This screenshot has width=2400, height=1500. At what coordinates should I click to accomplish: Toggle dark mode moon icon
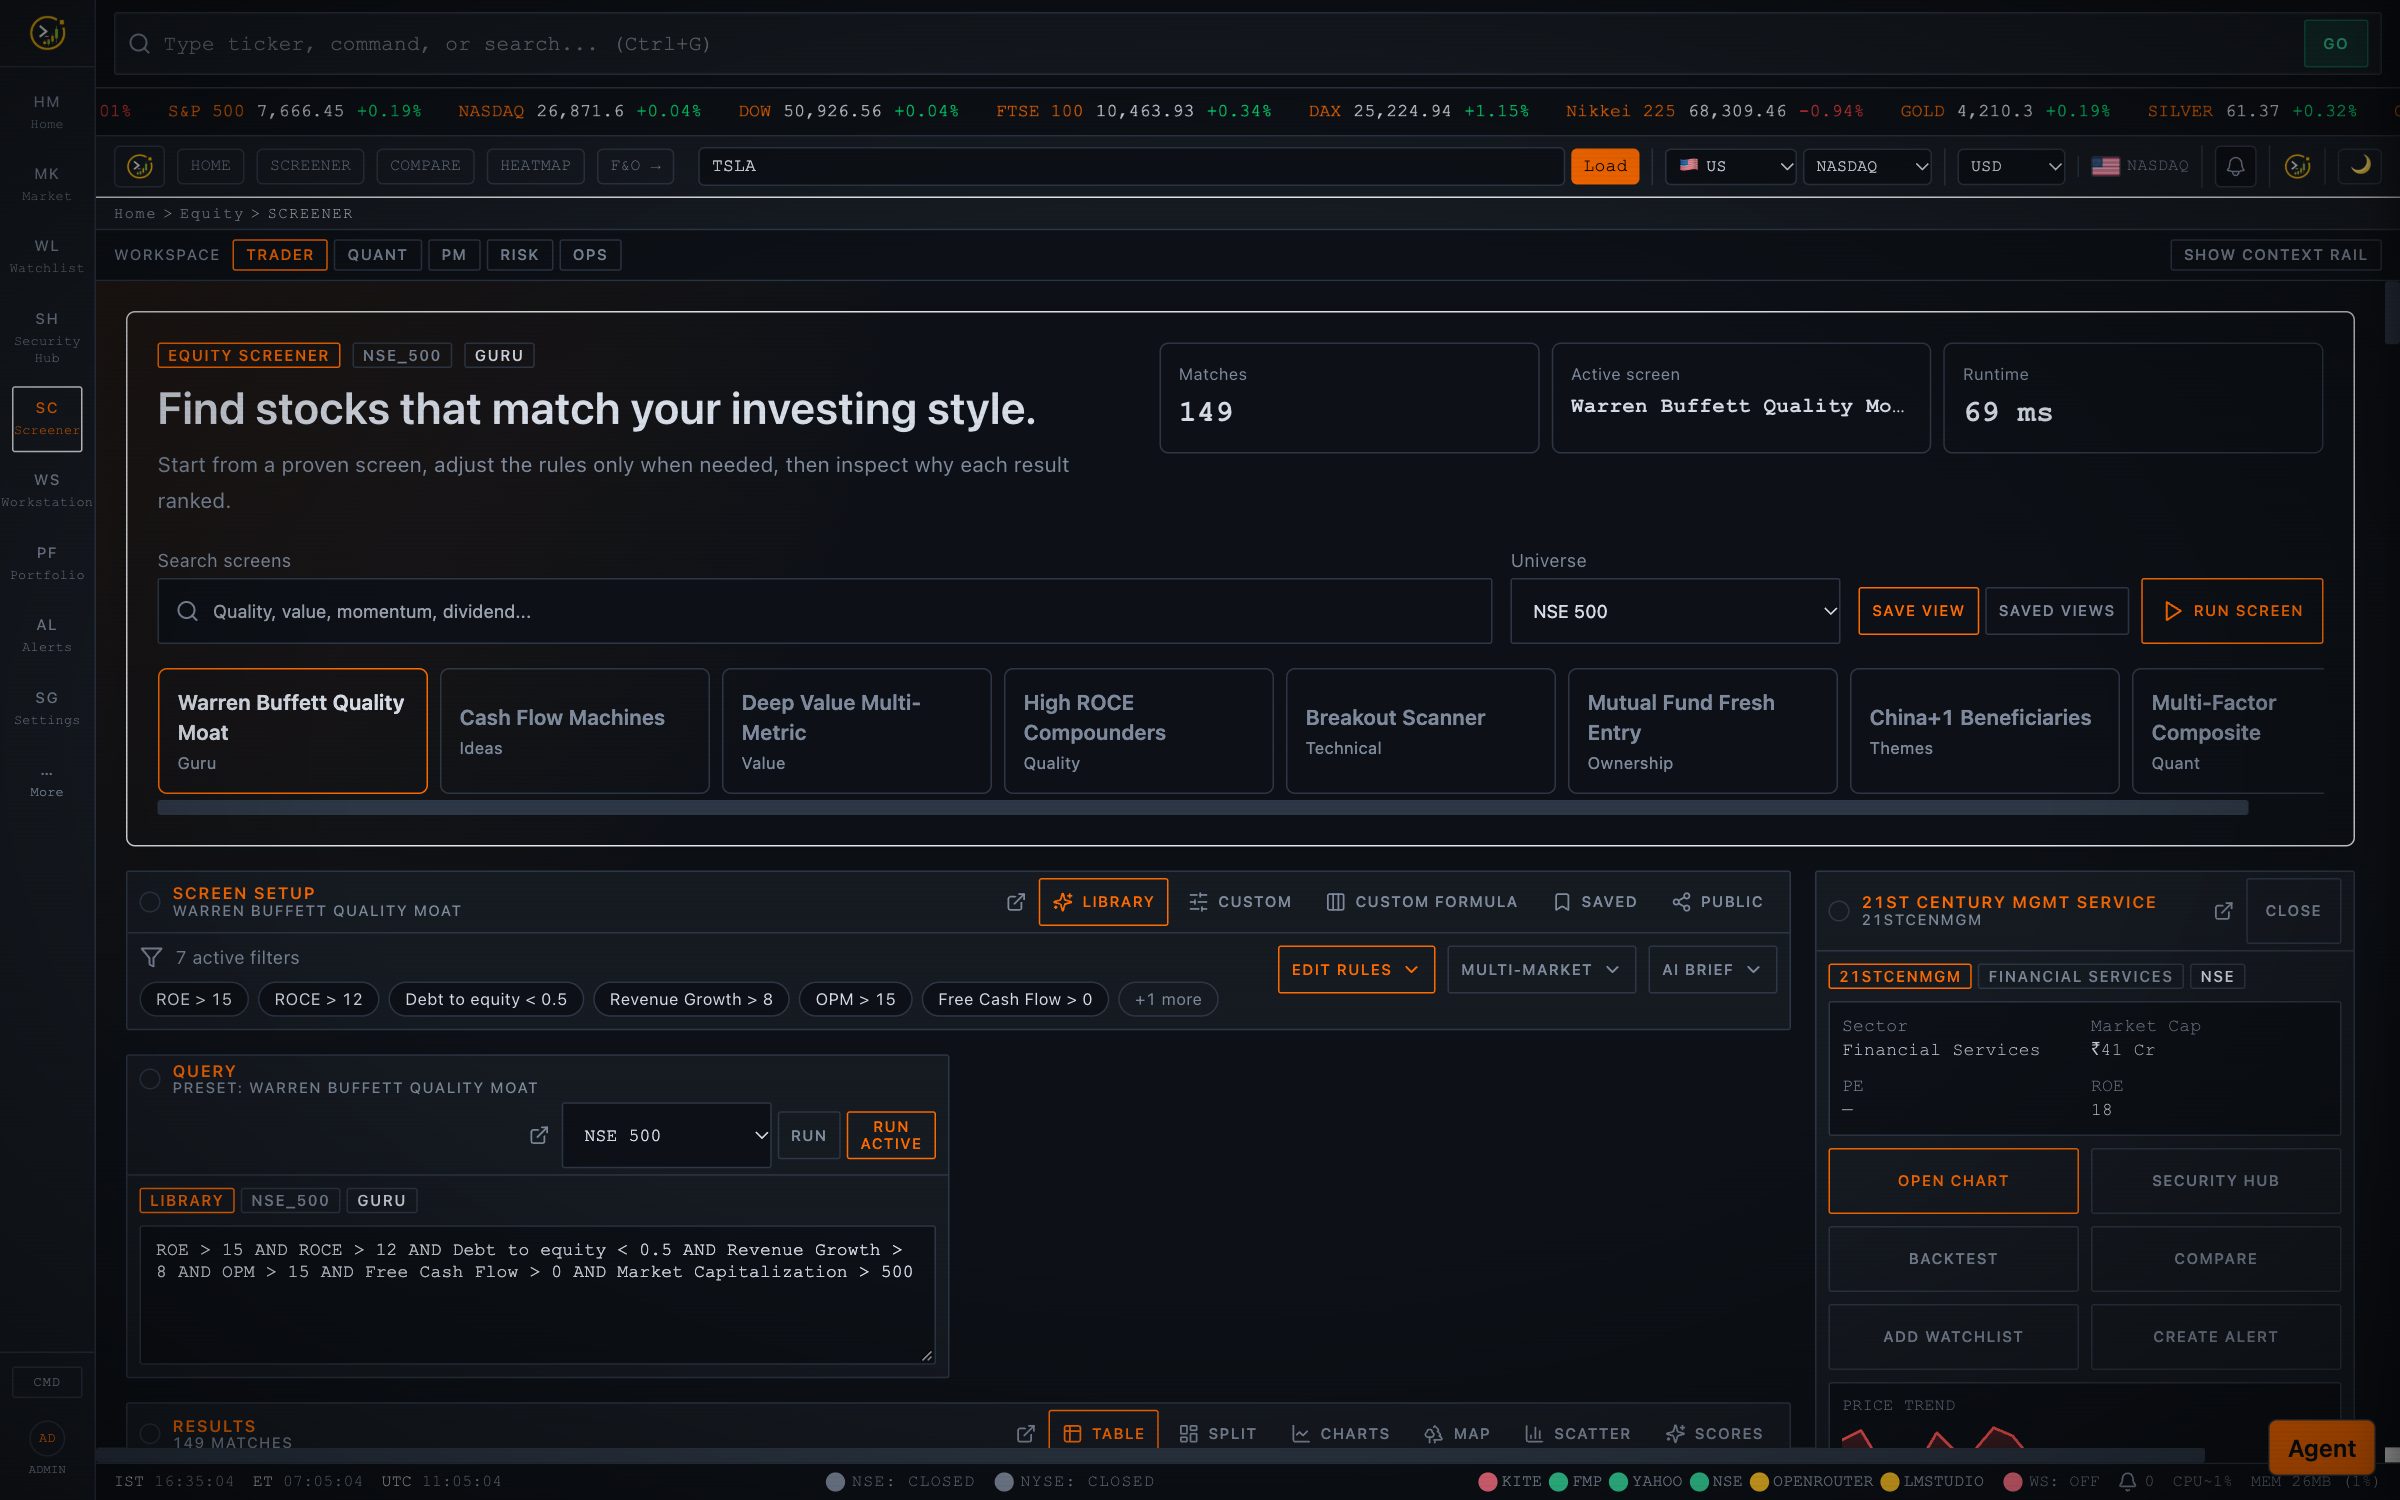pos(2360,166)
